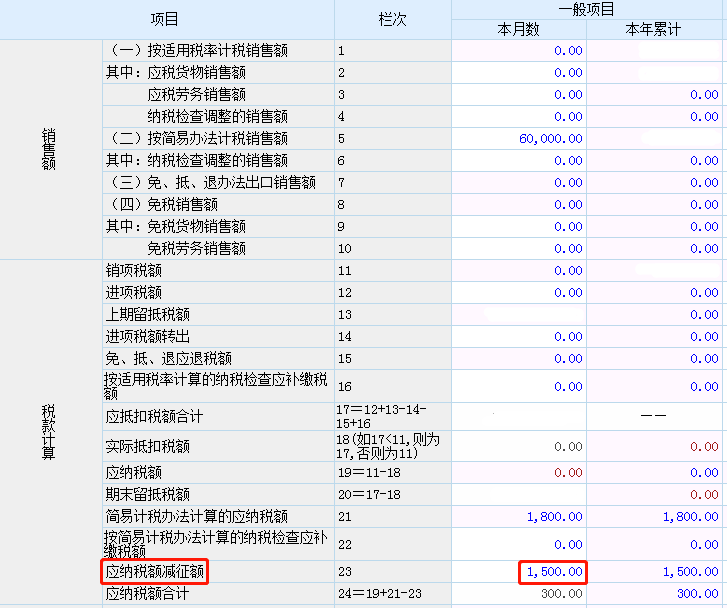The height and width of the screenshot is (608, 727).
Task: Click the 项目 column header
Action: 165,19
